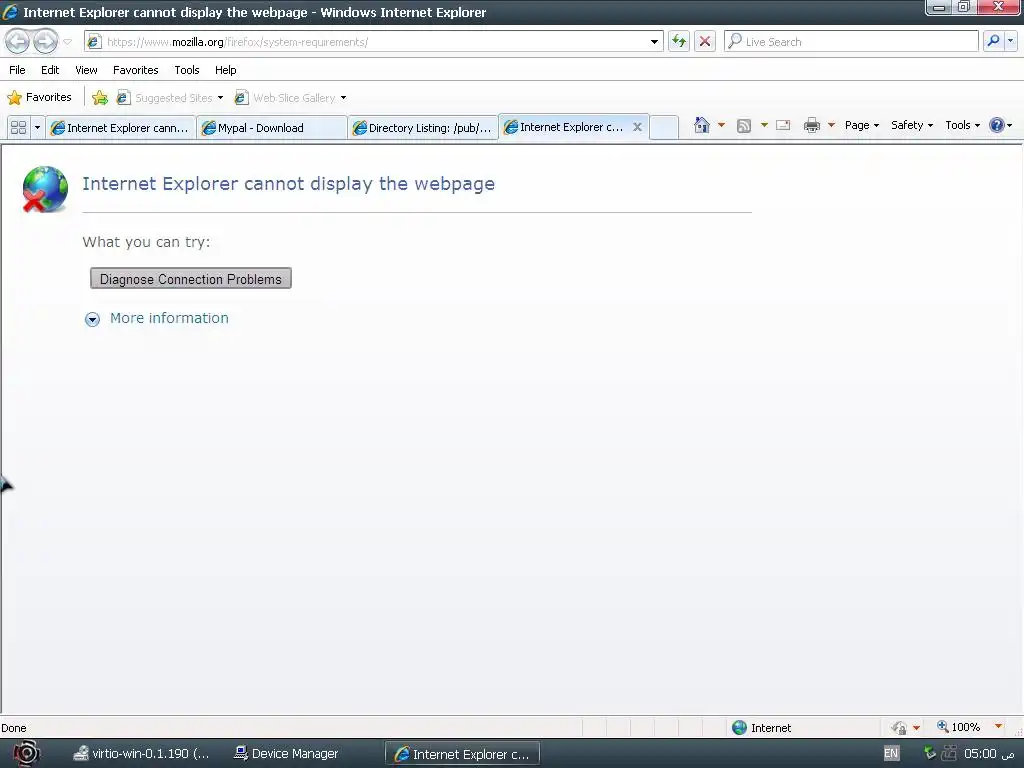Switch to the Mypal - Download tab
Screen dimensions: 1024x768
click(272, 128)
